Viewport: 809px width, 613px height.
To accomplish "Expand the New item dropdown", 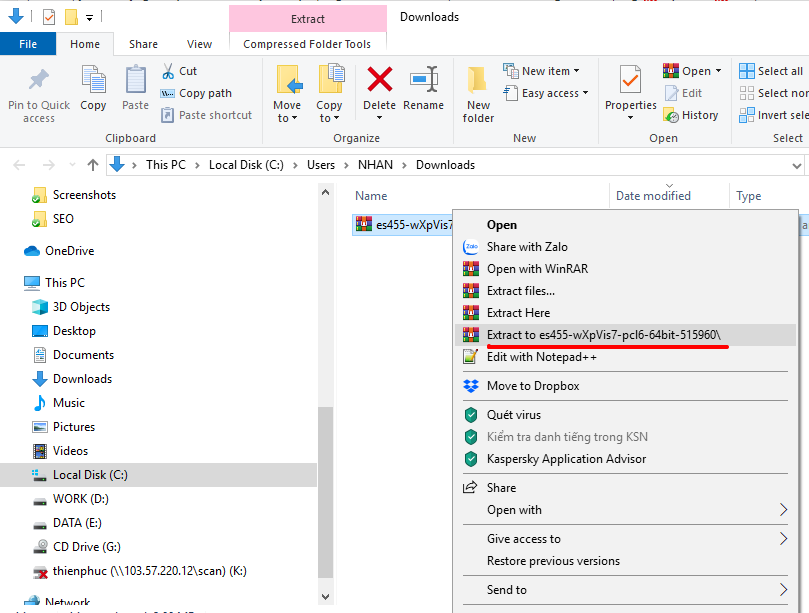I will tap(554, 71).
